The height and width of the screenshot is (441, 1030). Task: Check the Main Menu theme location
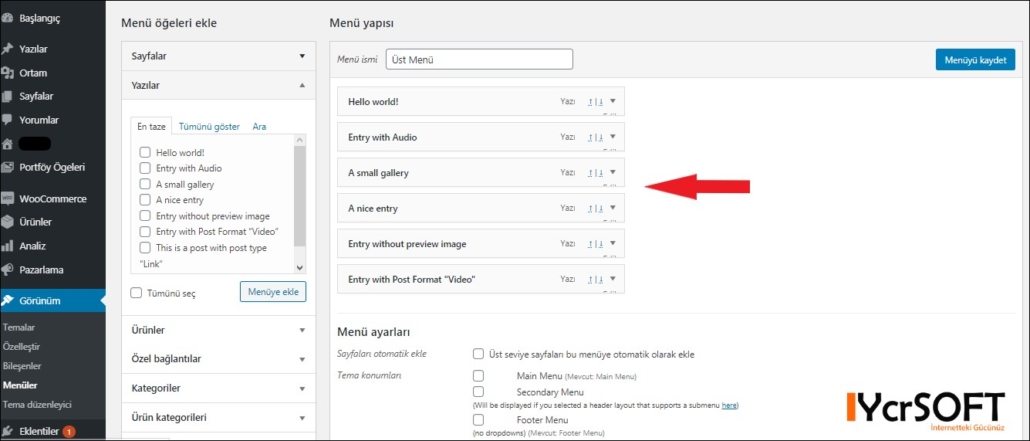(x=478, y=376)
